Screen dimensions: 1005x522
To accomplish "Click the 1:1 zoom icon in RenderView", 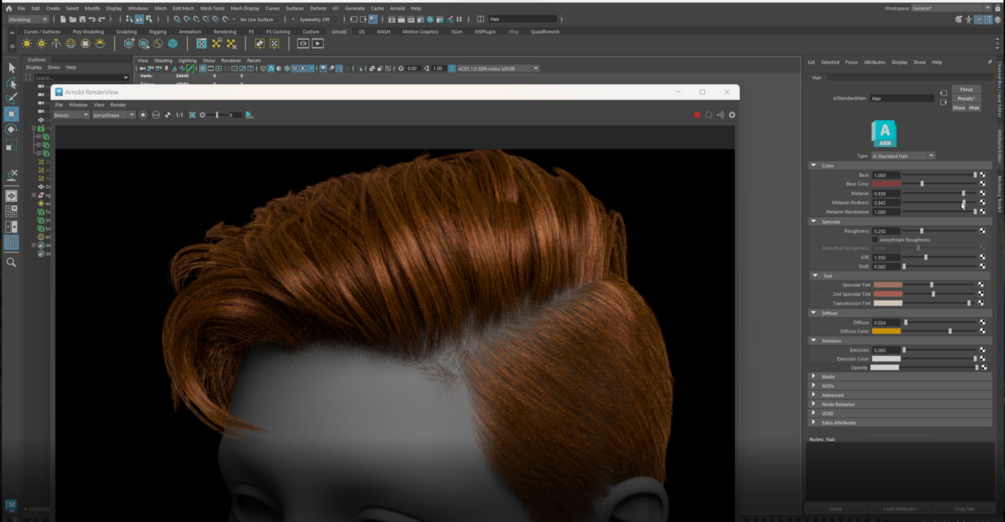I will click(179, 115).
